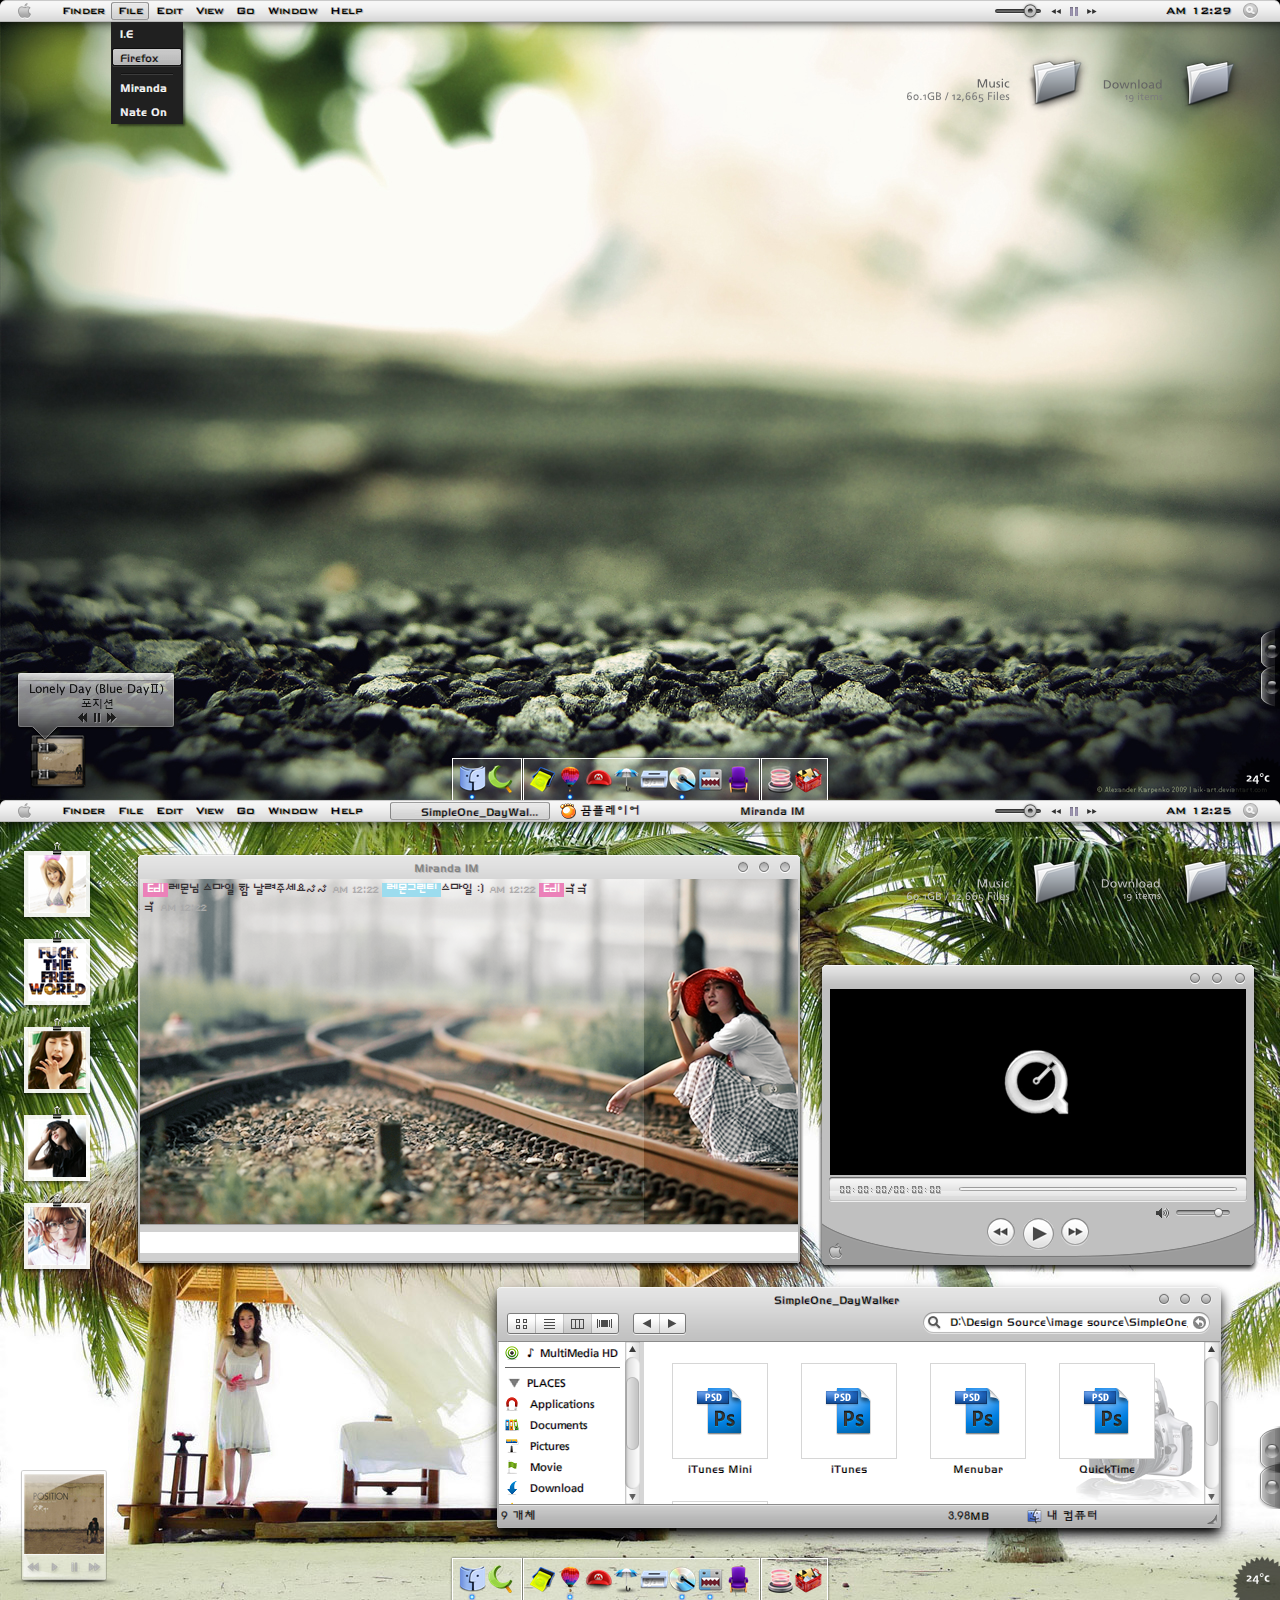The image size is (1280, 1600).
Task: Switch to SimpleOne_DayWal... taskbar tab
Action: click(470, 811)
